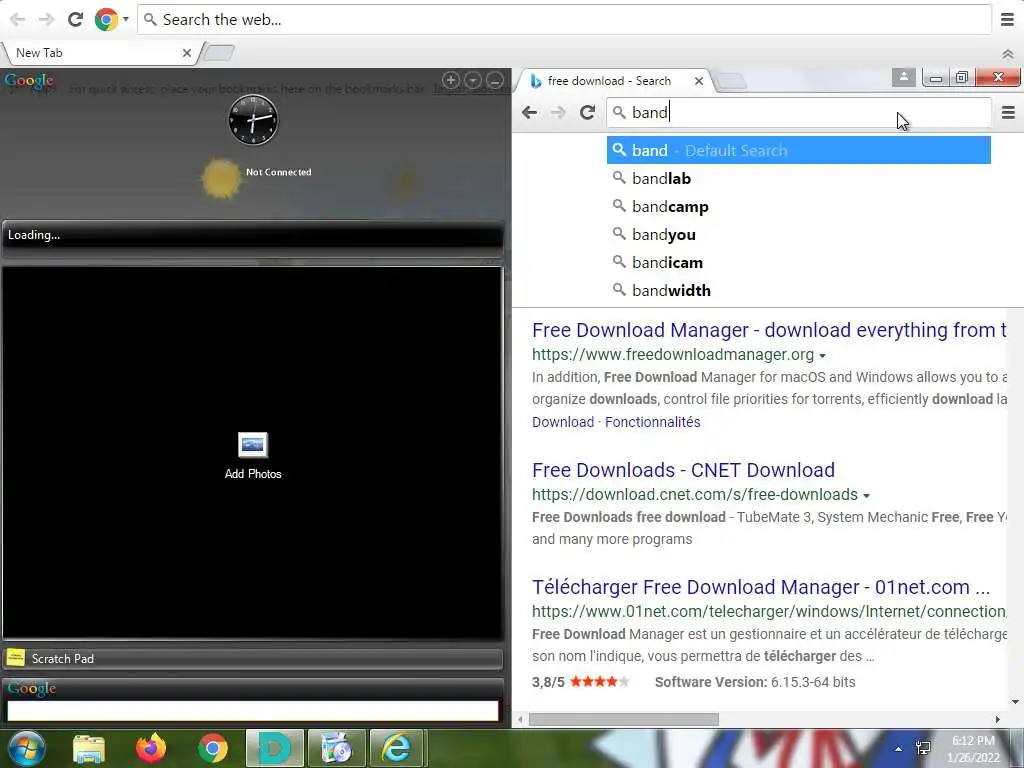Click the back arrow in the left browser window
Image resolution: width=1024 pixels, height=768 pixels.
click(x=18, y=20)
